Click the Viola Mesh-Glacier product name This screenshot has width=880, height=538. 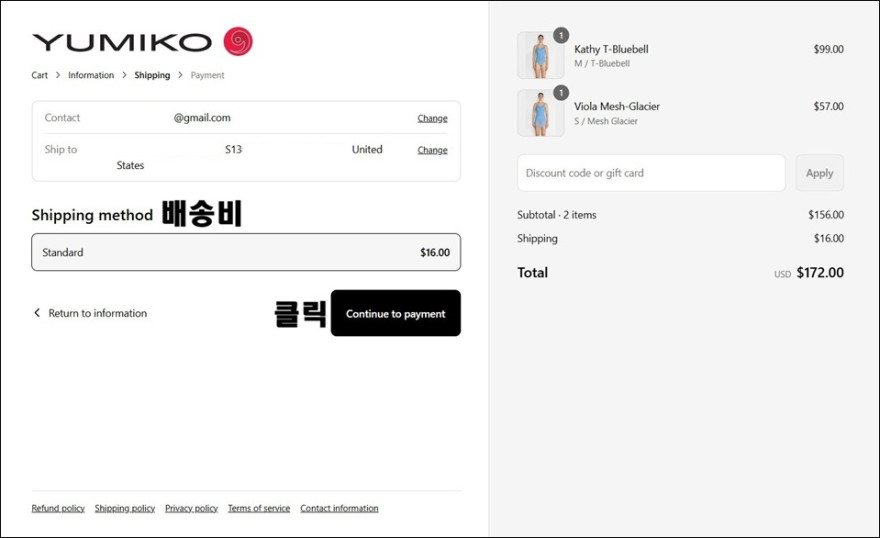617,107
